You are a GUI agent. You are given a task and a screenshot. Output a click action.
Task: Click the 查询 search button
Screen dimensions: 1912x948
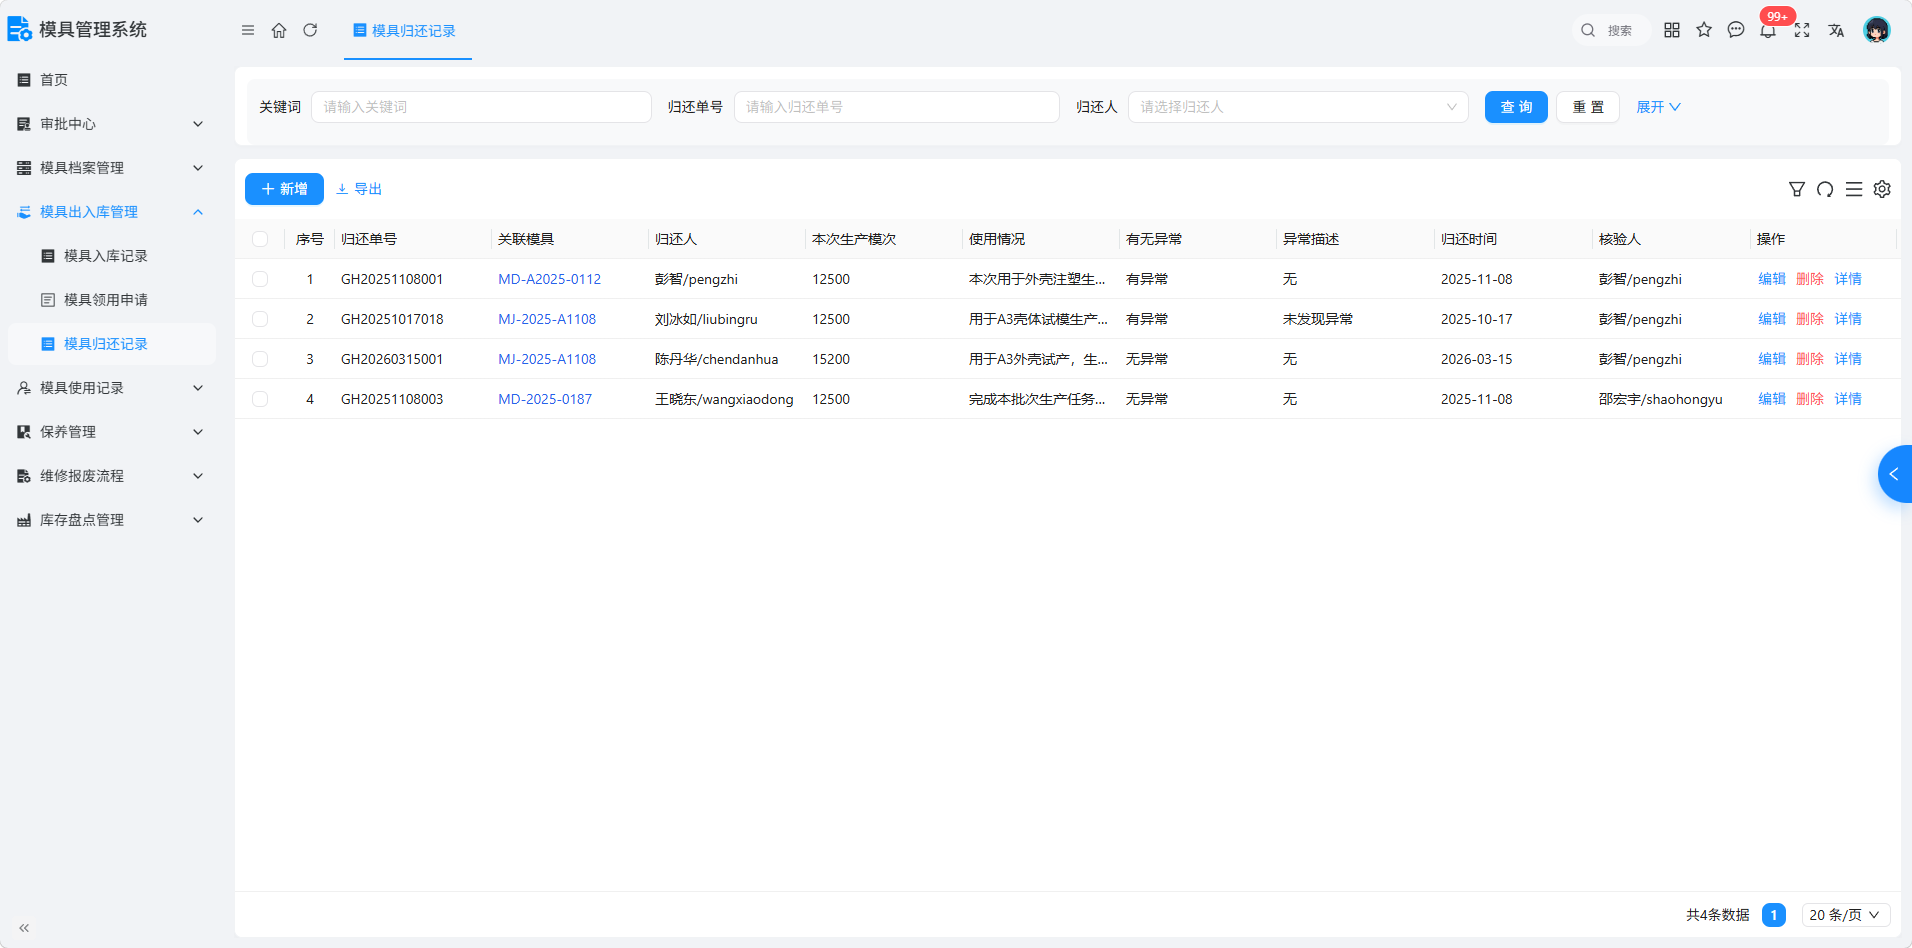tap(1516, 107)
